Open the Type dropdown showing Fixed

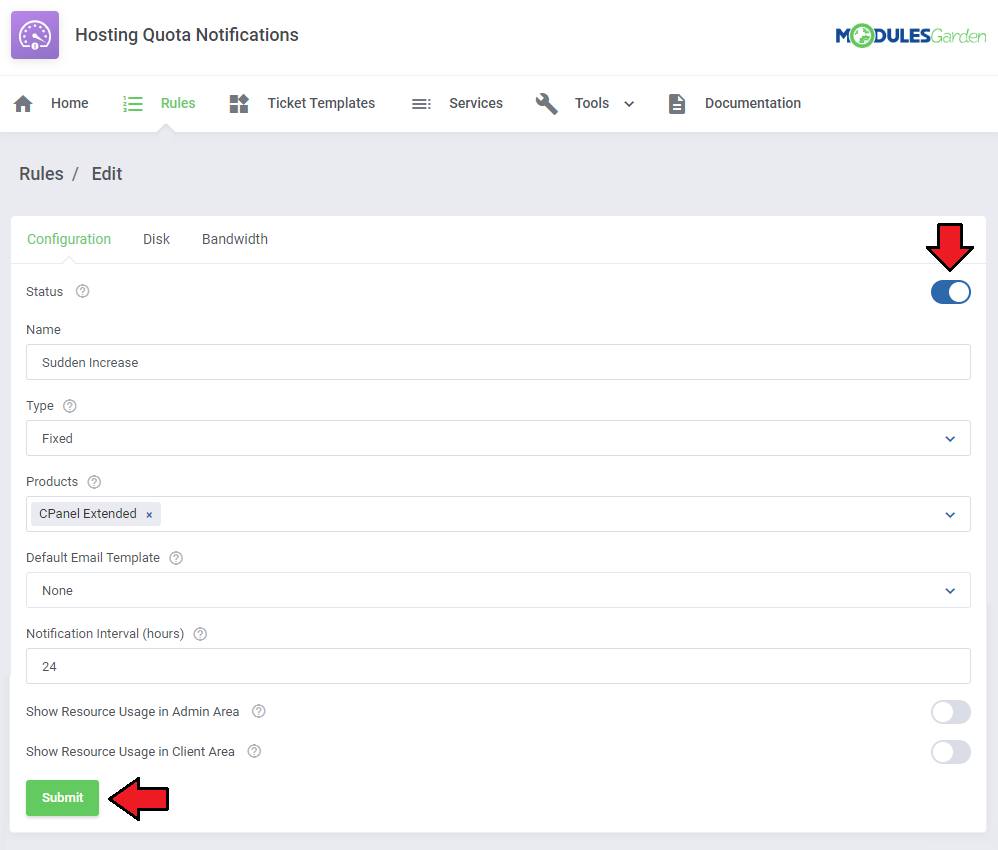(498, 438)
